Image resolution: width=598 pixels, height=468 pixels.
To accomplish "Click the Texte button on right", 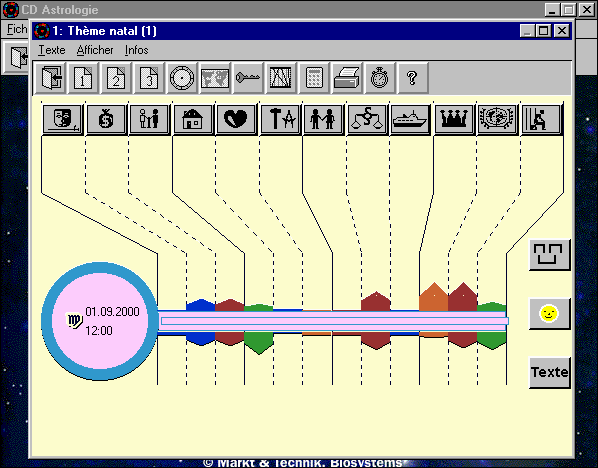I will tap(549, 372).
